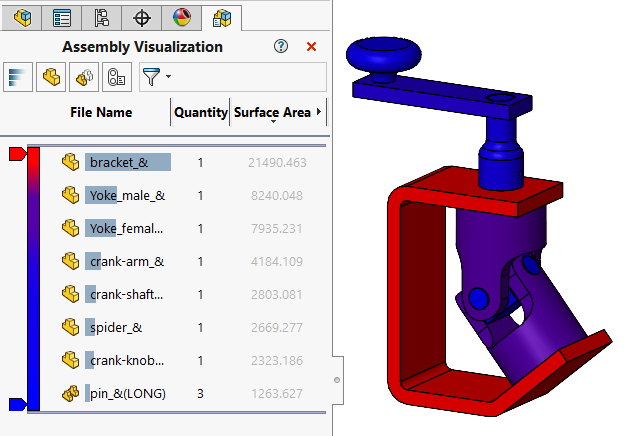The height and width of the screenshot is (436, 633).
Task: Click surface area value 2323.186
Action: coord(277,361)
